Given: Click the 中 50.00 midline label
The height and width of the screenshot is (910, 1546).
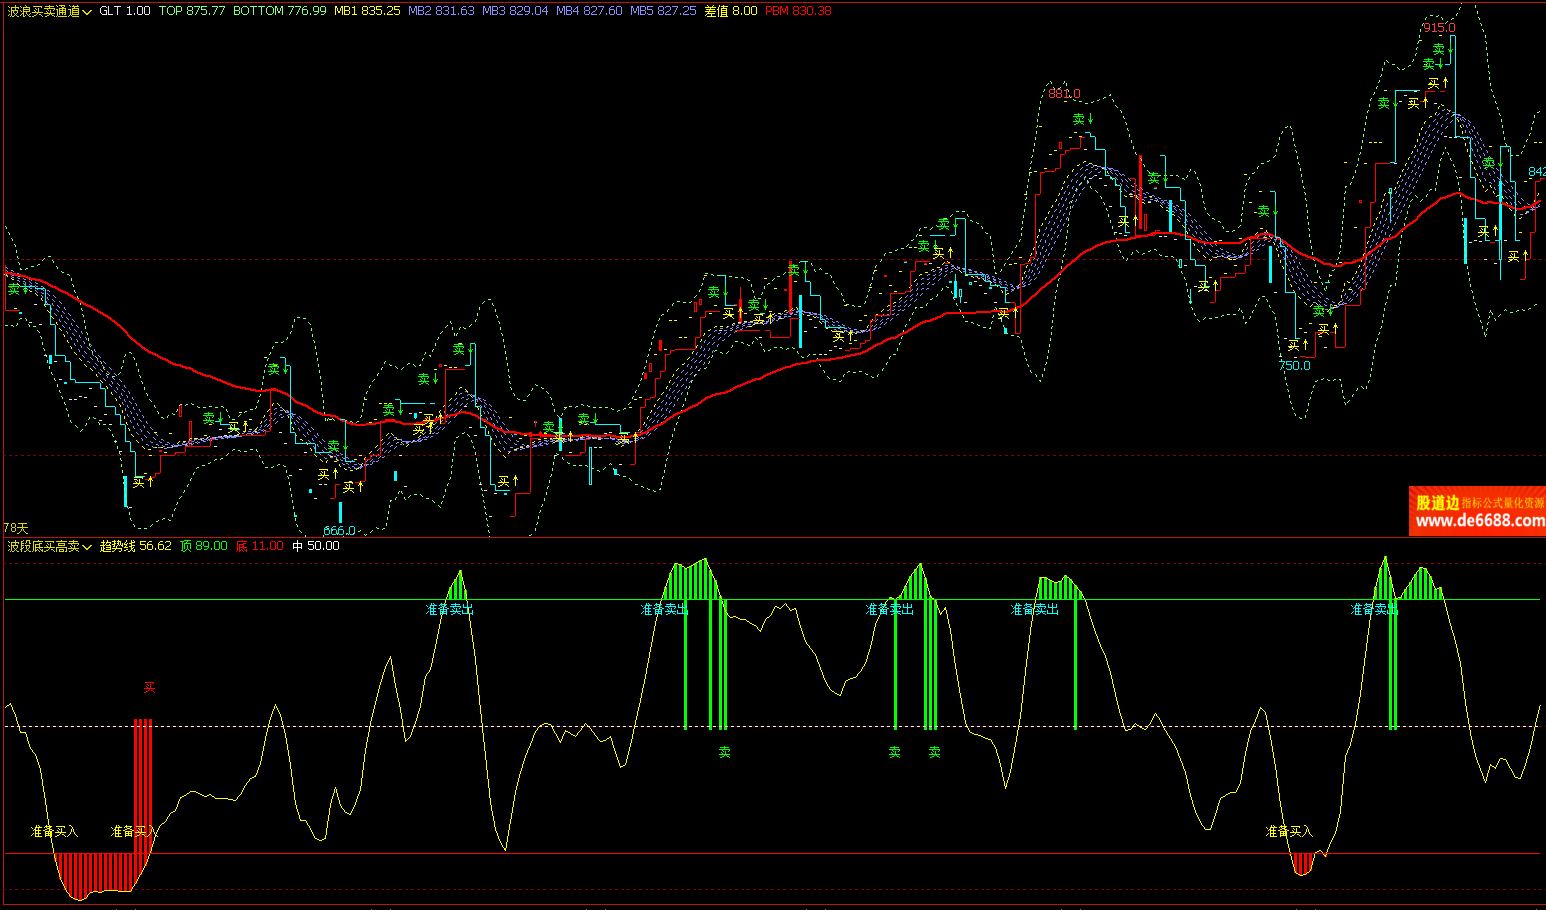Looking at the screenshot, I should pos(315,546).
